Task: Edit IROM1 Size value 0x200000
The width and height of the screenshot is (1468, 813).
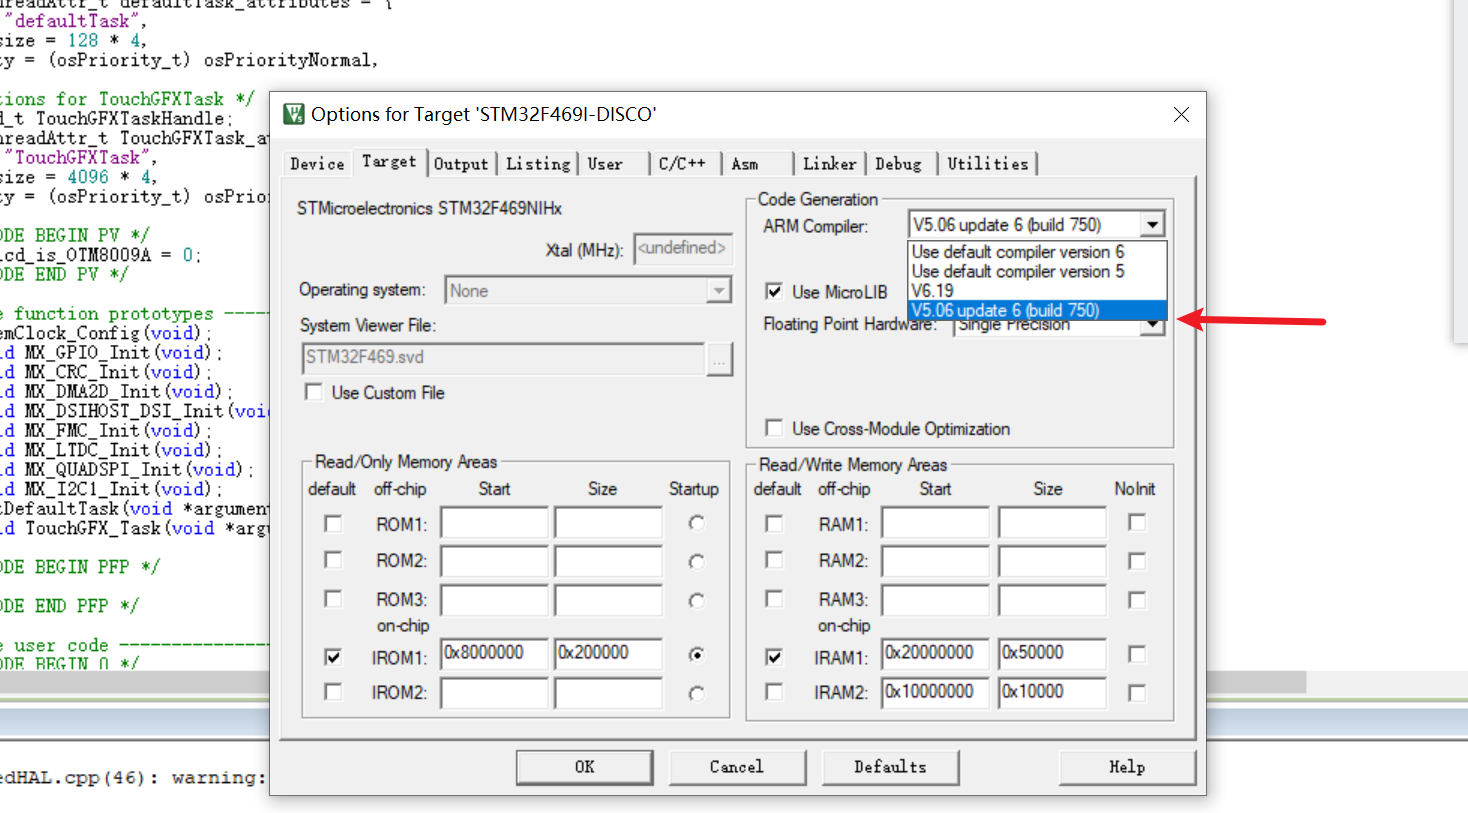Action: 609,653
